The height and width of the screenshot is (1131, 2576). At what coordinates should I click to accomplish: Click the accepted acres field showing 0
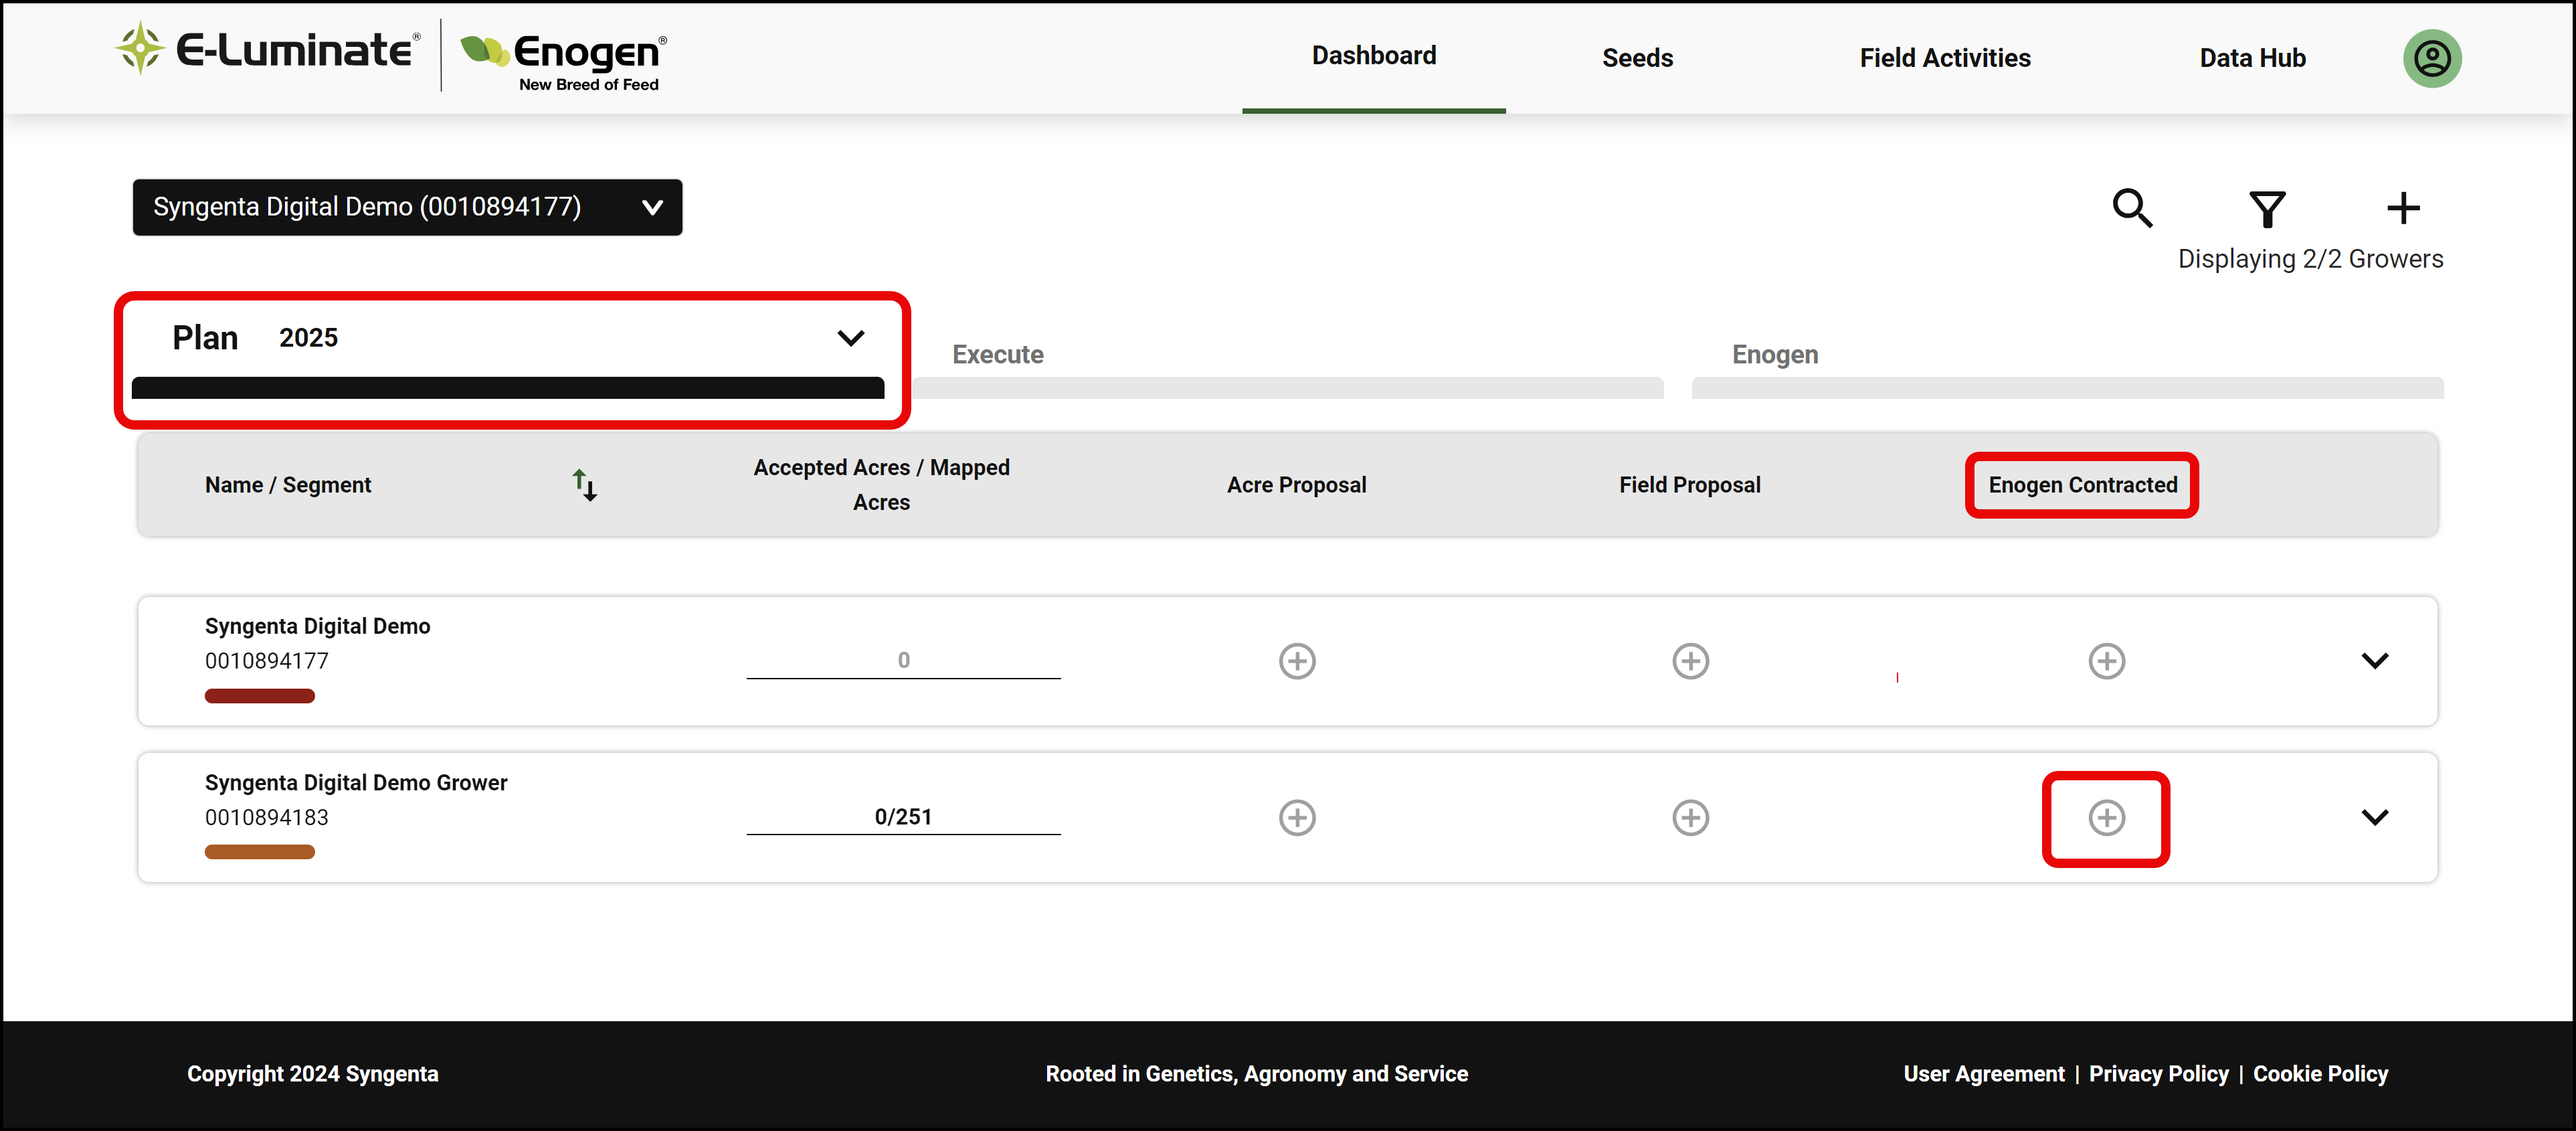click(903, 661)
